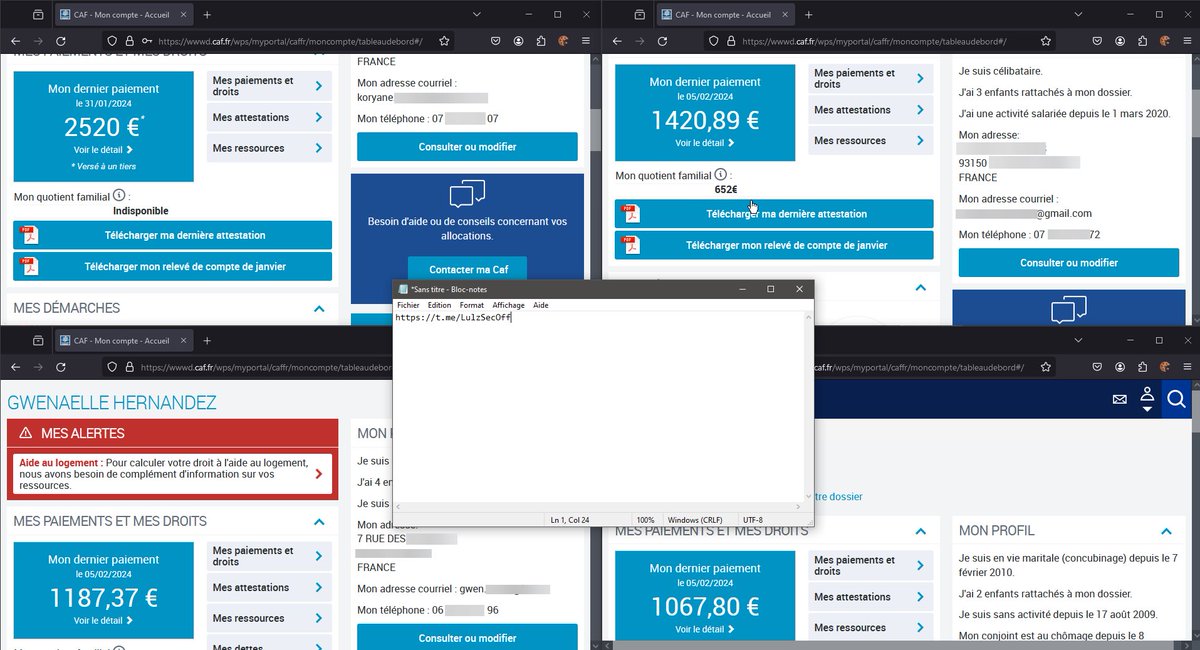Go back in the top-left browser window

point(15,41)
